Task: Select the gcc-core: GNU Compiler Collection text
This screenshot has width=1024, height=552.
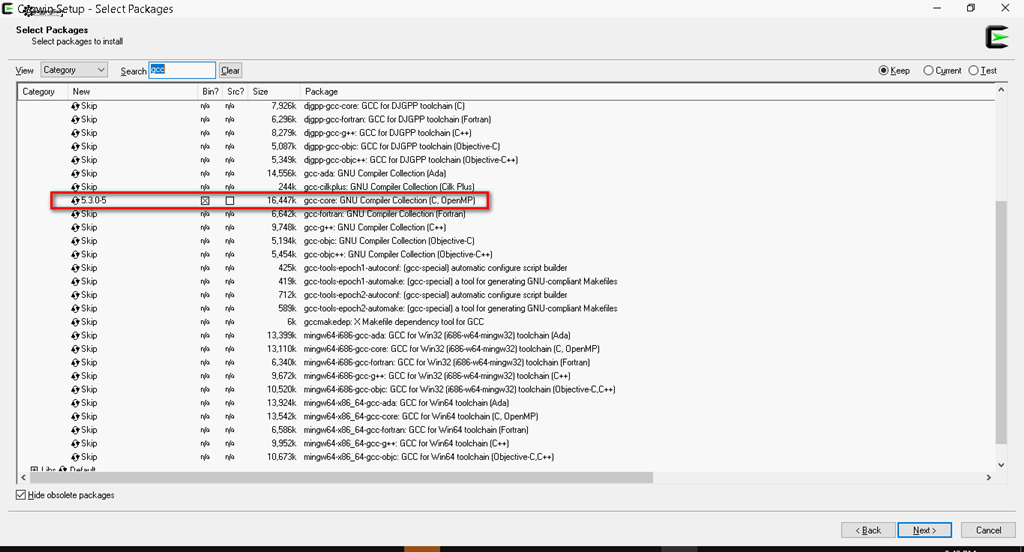Action: [x=389, y=201]
